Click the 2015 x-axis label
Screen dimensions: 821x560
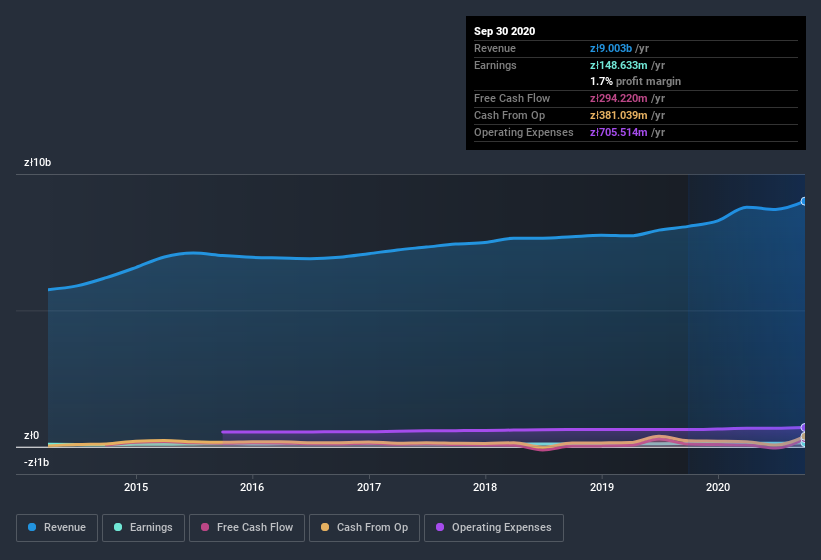click(x=136, y=487)
